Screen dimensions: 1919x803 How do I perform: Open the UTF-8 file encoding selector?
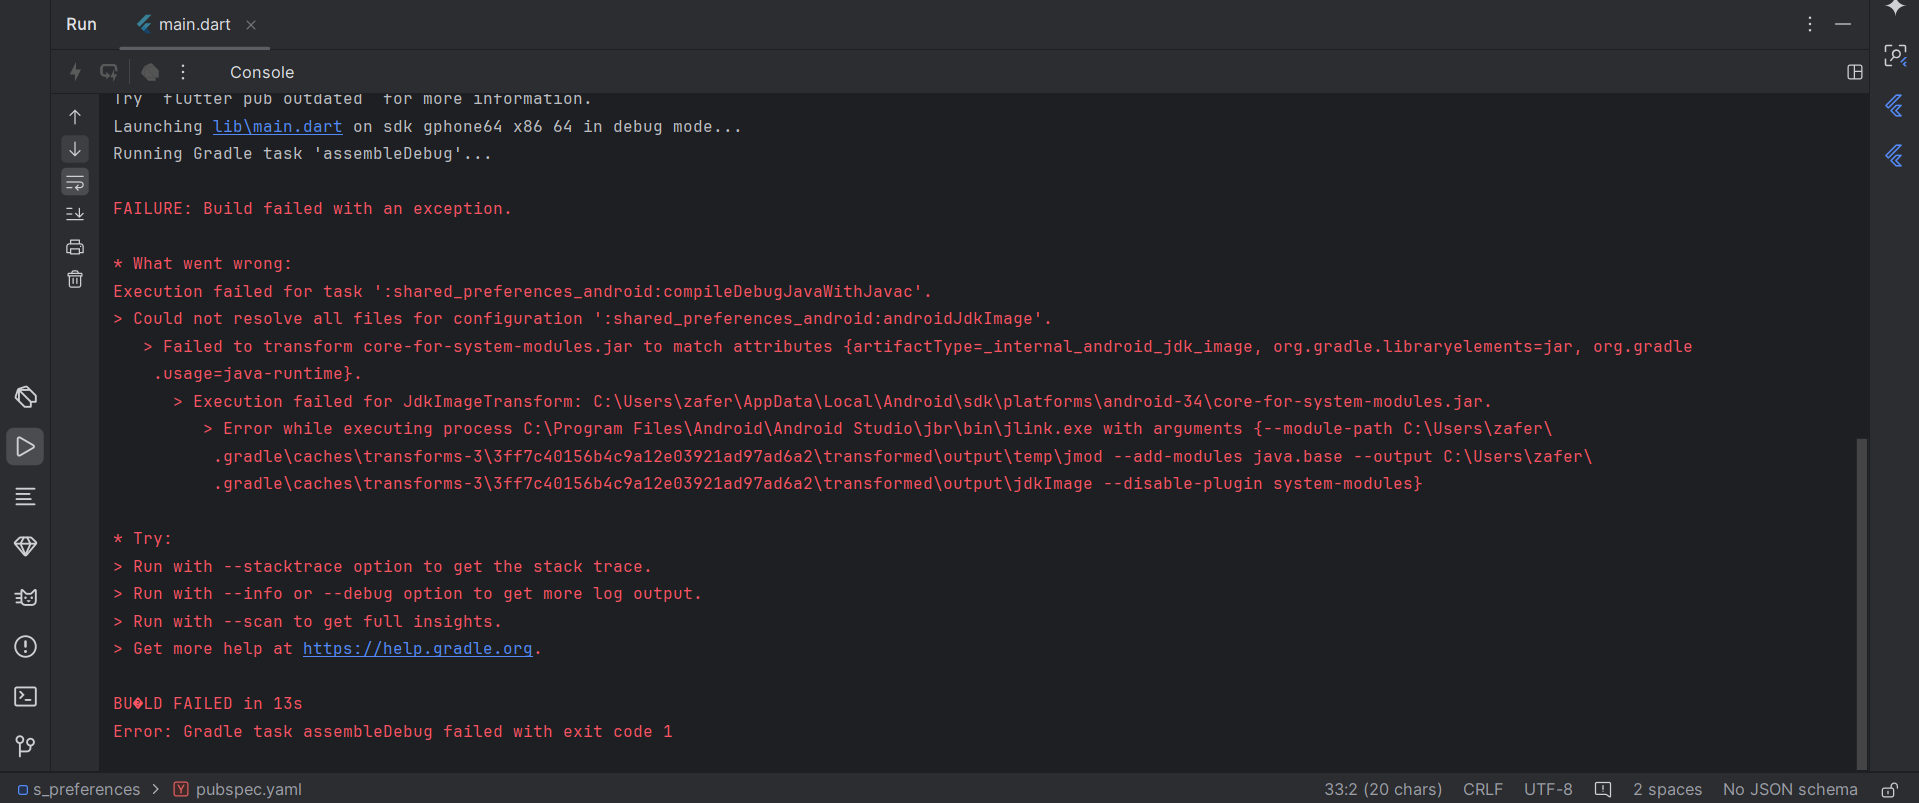coord(1548,789)
